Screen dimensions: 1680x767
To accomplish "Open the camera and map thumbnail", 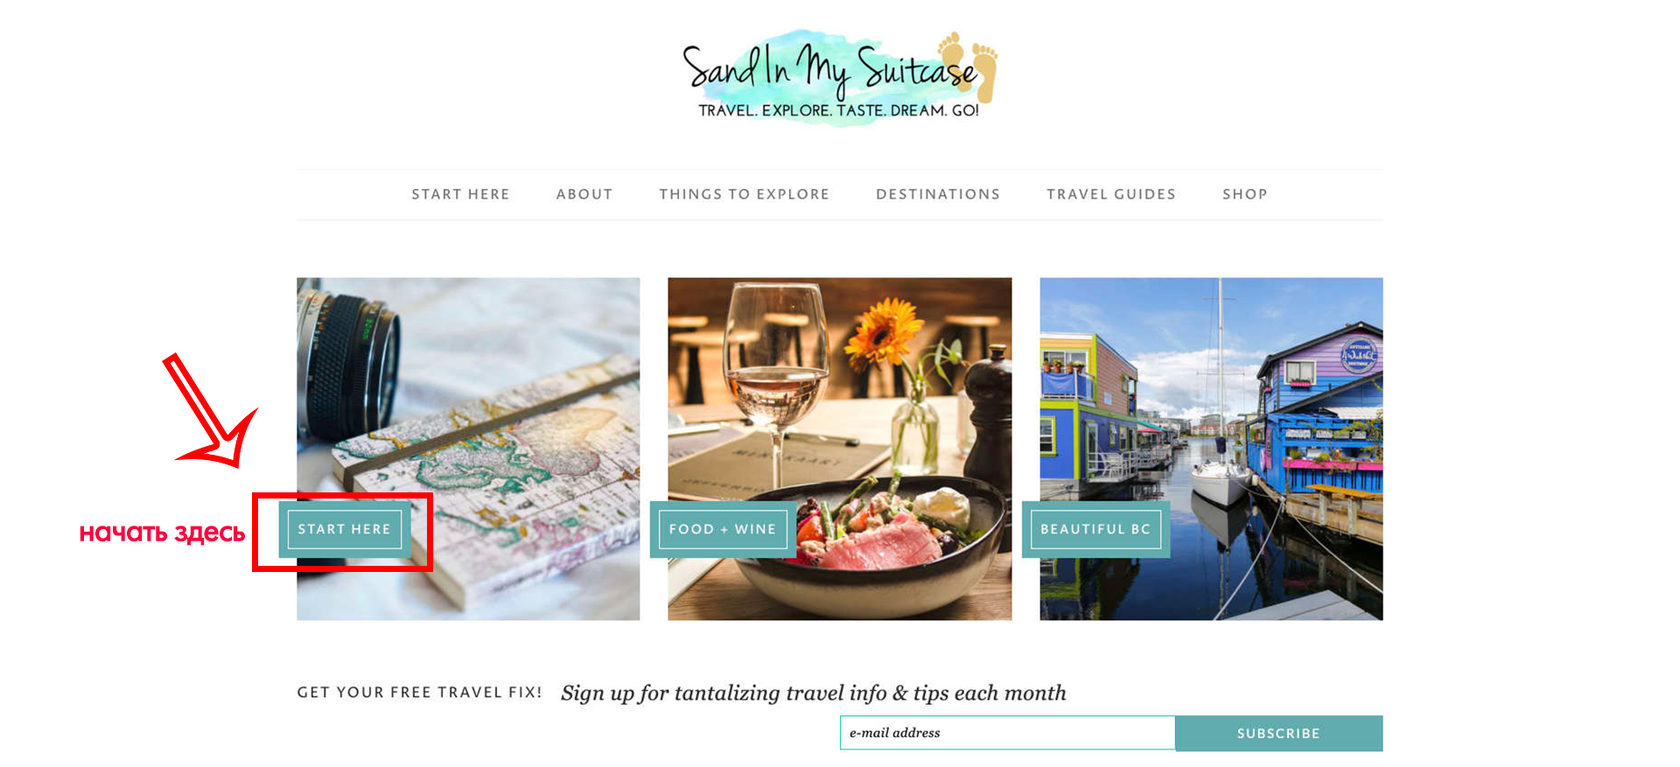I will (x=468, y=449).
